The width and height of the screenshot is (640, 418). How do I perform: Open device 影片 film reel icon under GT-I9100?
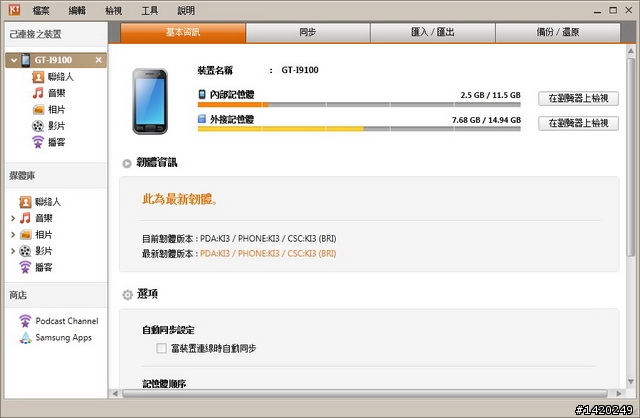(38, 126)
